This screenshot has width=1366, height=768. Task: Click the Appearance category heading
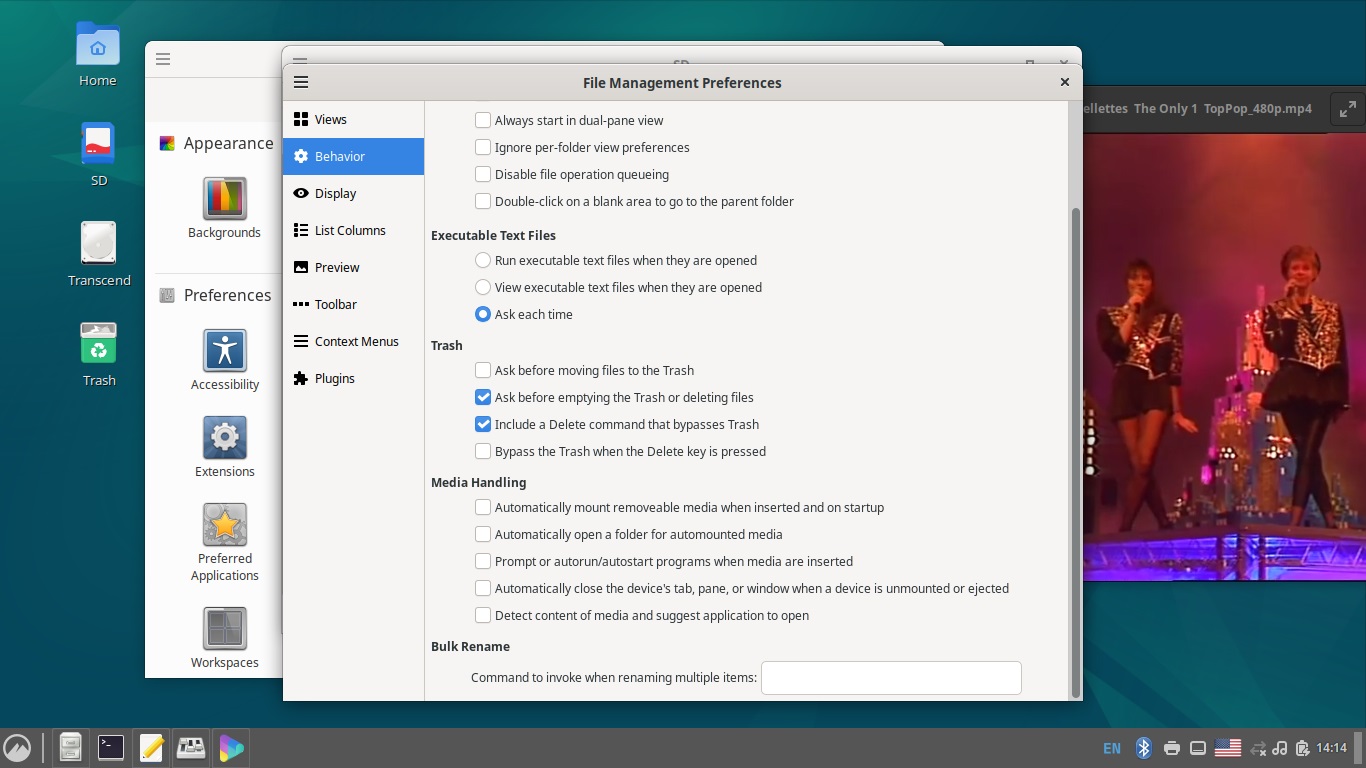(228, 143)
